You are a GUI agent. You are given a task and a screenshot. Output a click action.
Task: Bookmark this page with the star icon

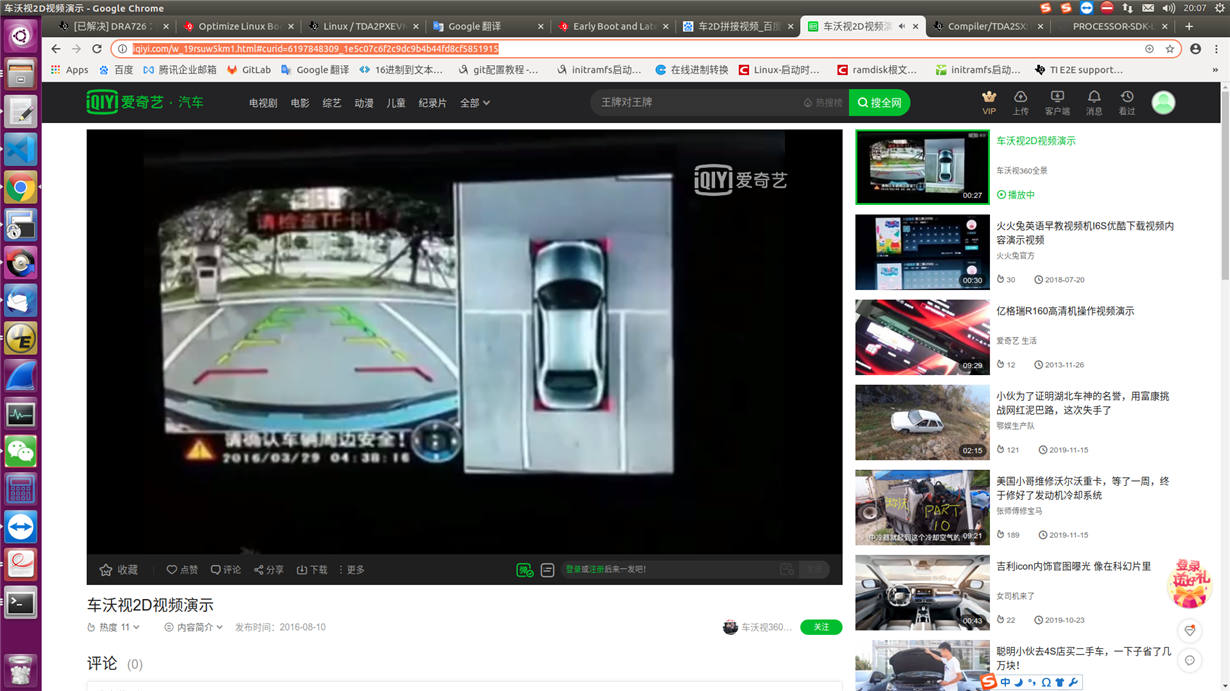[x=1169, y=48]
